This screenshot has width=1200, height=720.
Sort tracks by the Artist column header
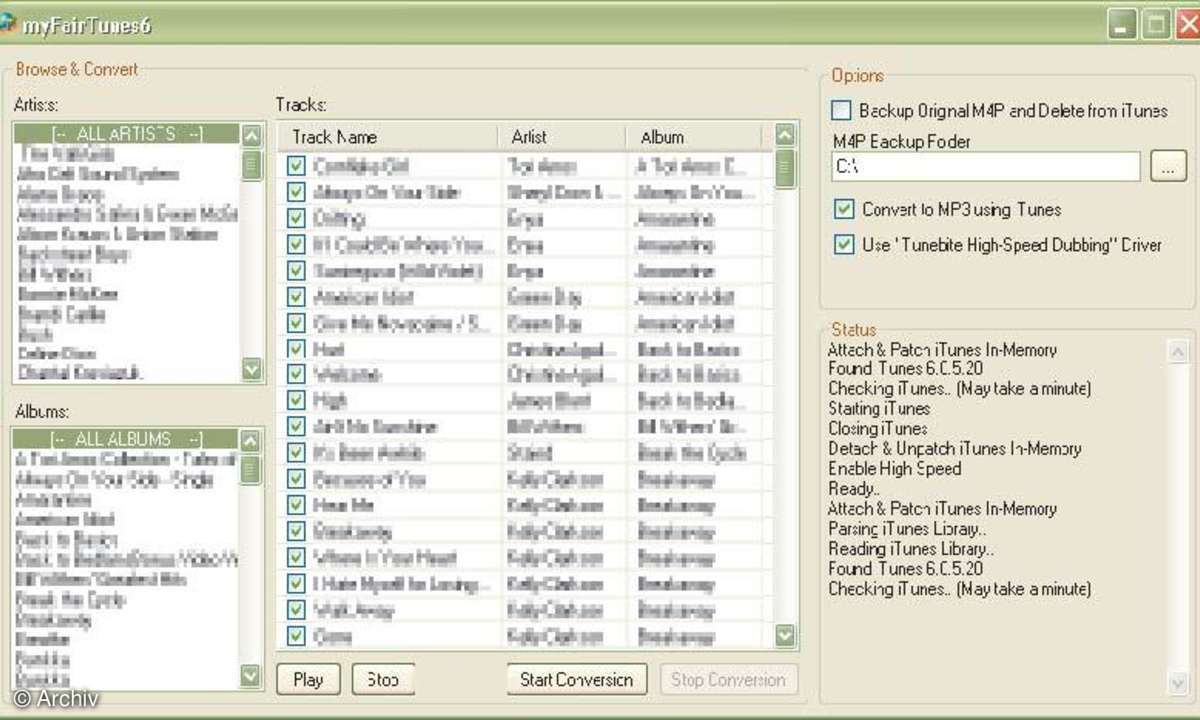click(x=562, y=137)
